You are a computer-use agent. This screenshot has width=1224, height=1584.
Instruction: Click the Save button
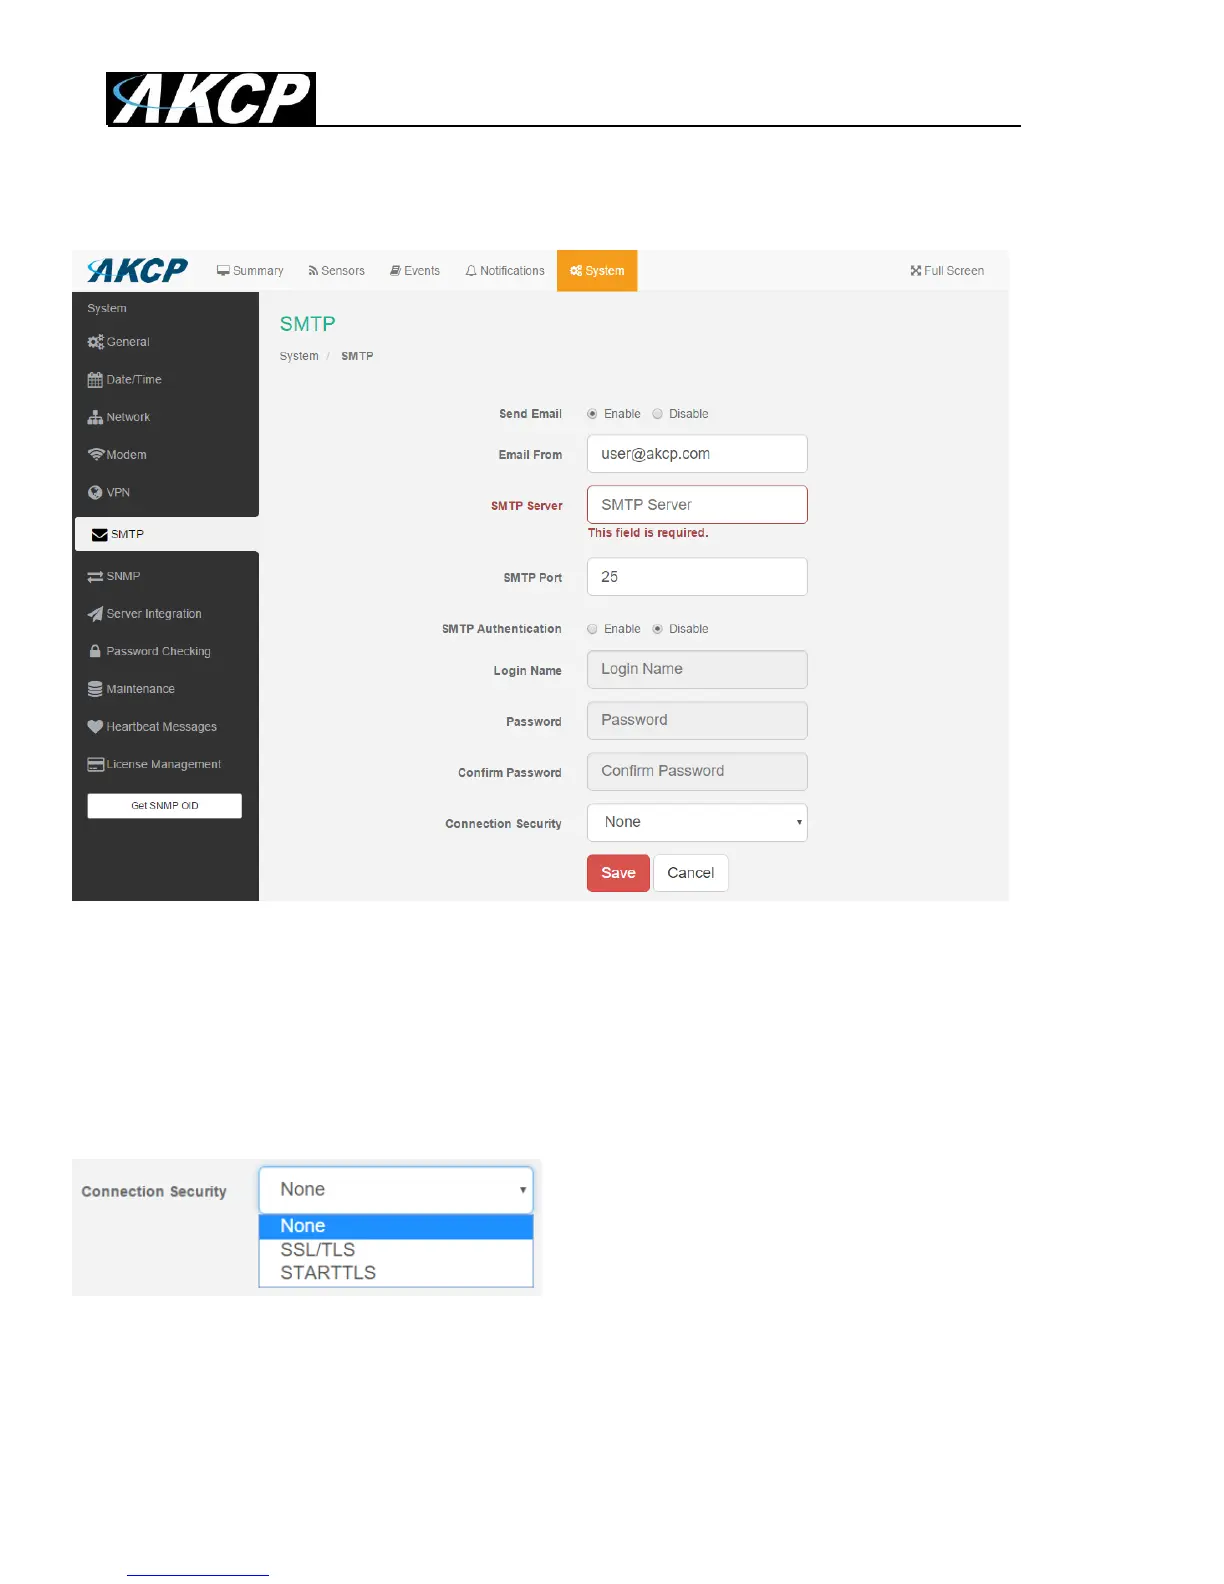tap(618, 873)
